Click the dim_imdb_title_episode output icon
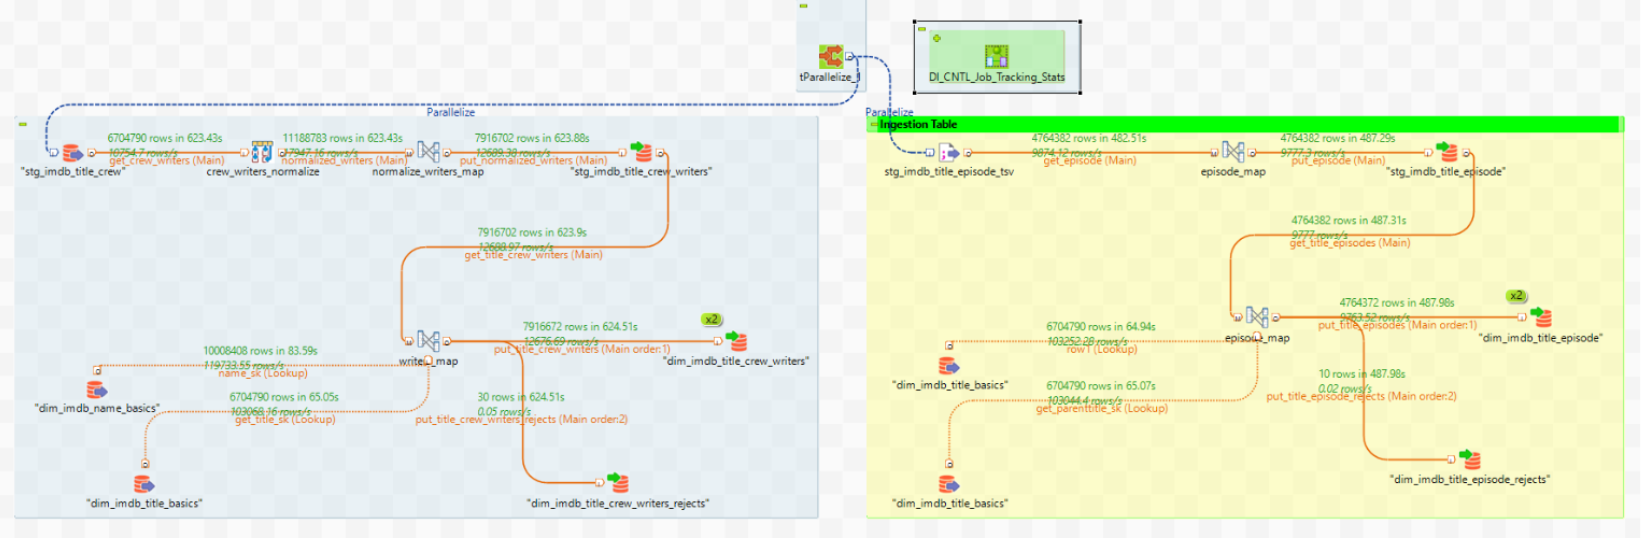 point(1542,317)
